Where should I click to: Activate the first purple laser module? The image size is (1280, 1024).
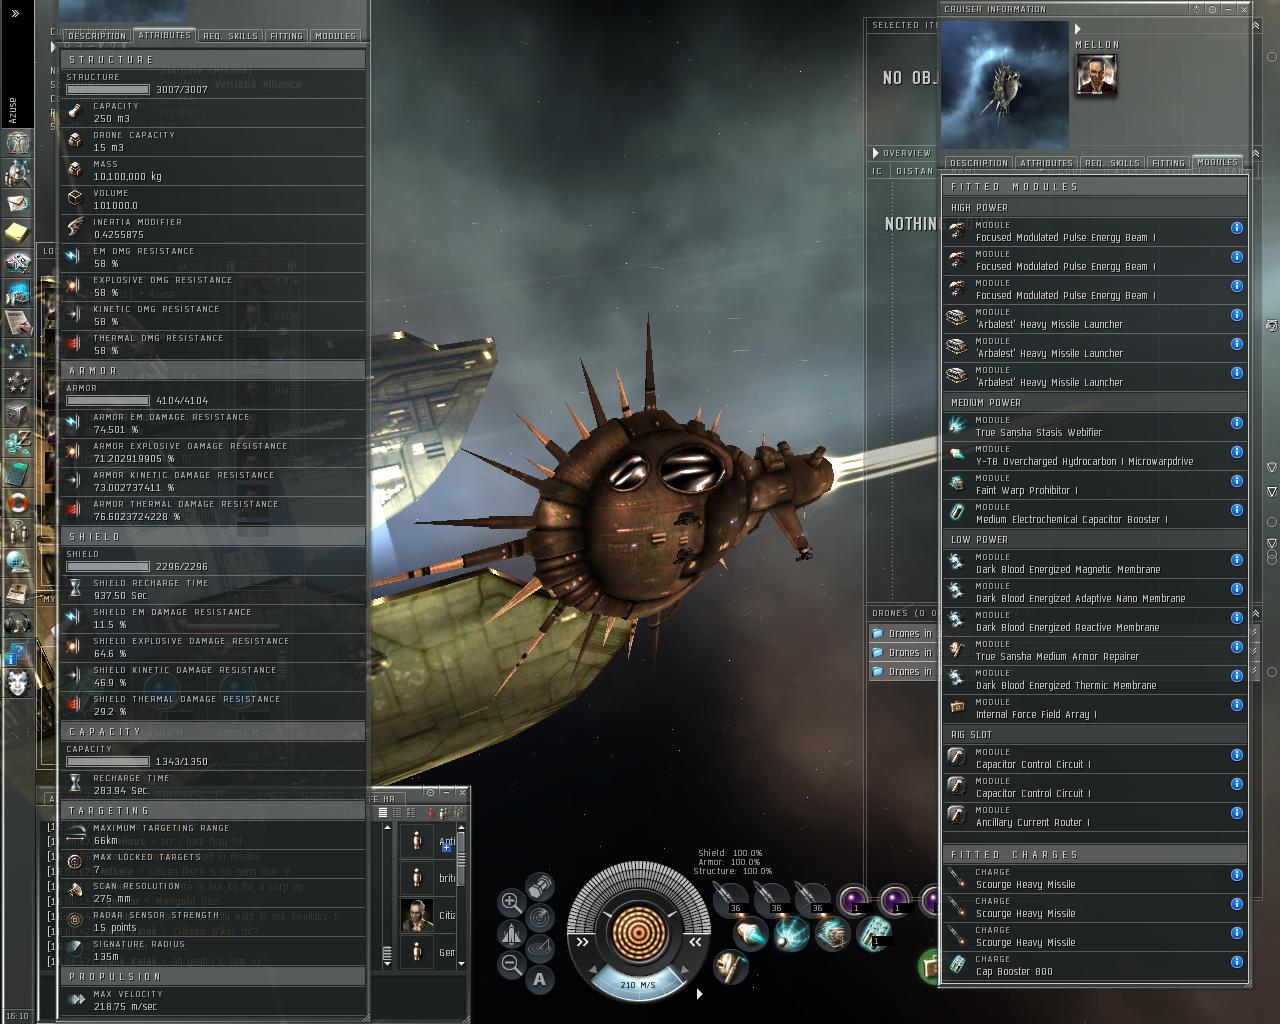(x=853, y=901)
